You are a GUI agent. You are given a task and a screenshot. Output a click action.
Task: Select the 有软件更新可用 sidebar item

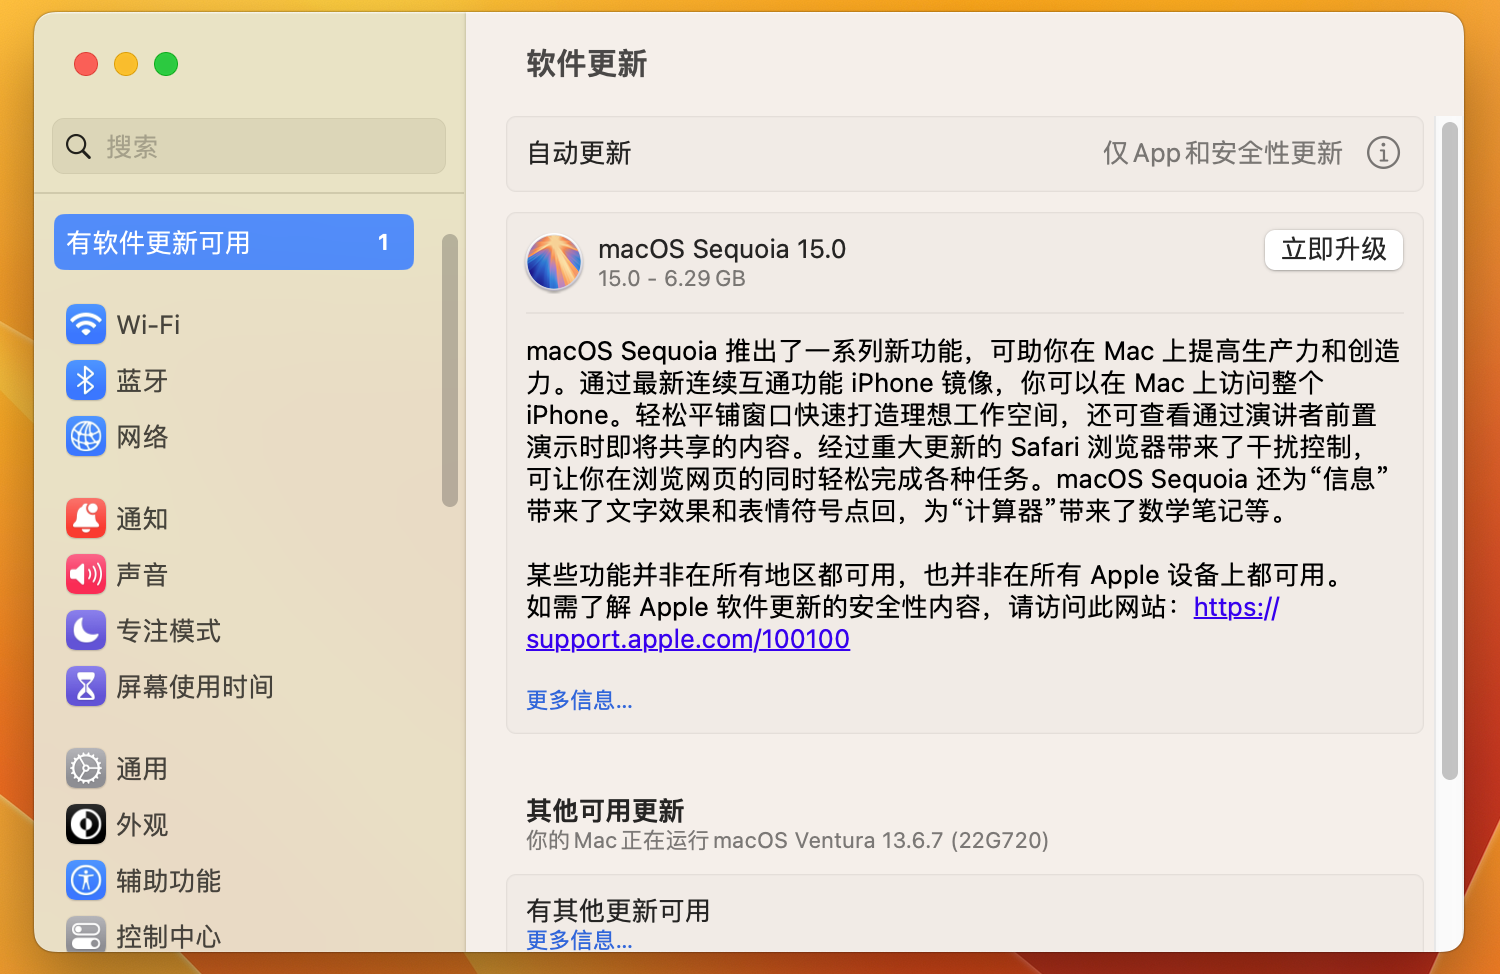233,242
